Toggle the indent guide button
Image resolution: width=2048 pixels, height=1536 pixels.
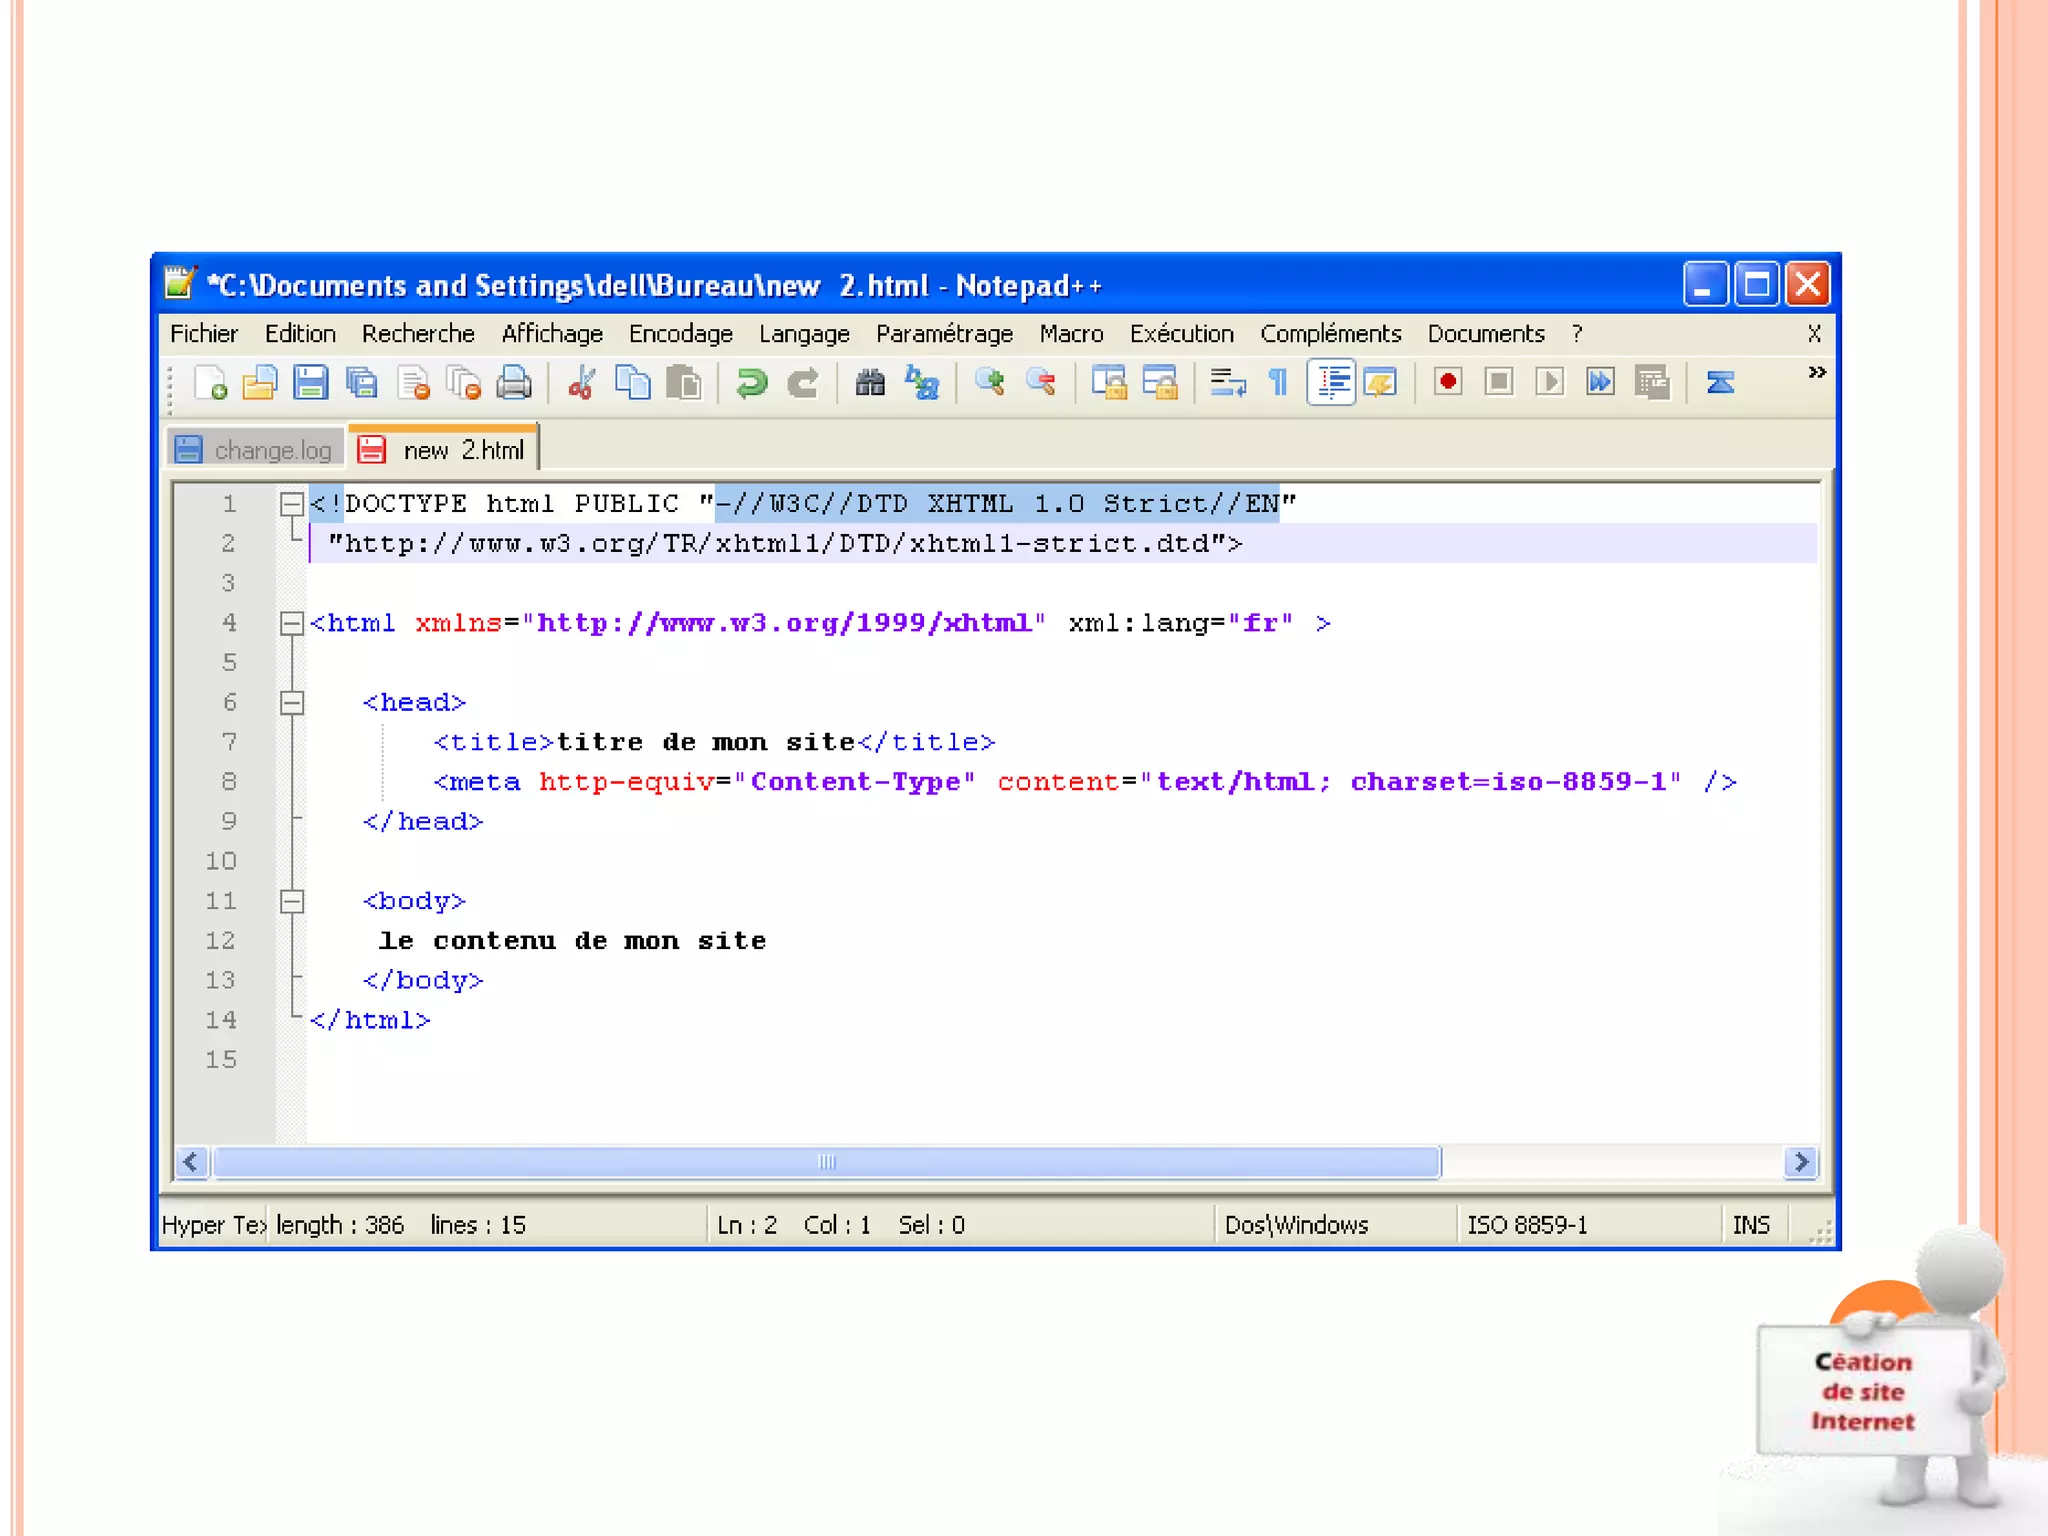click(x=1332, y=383)
